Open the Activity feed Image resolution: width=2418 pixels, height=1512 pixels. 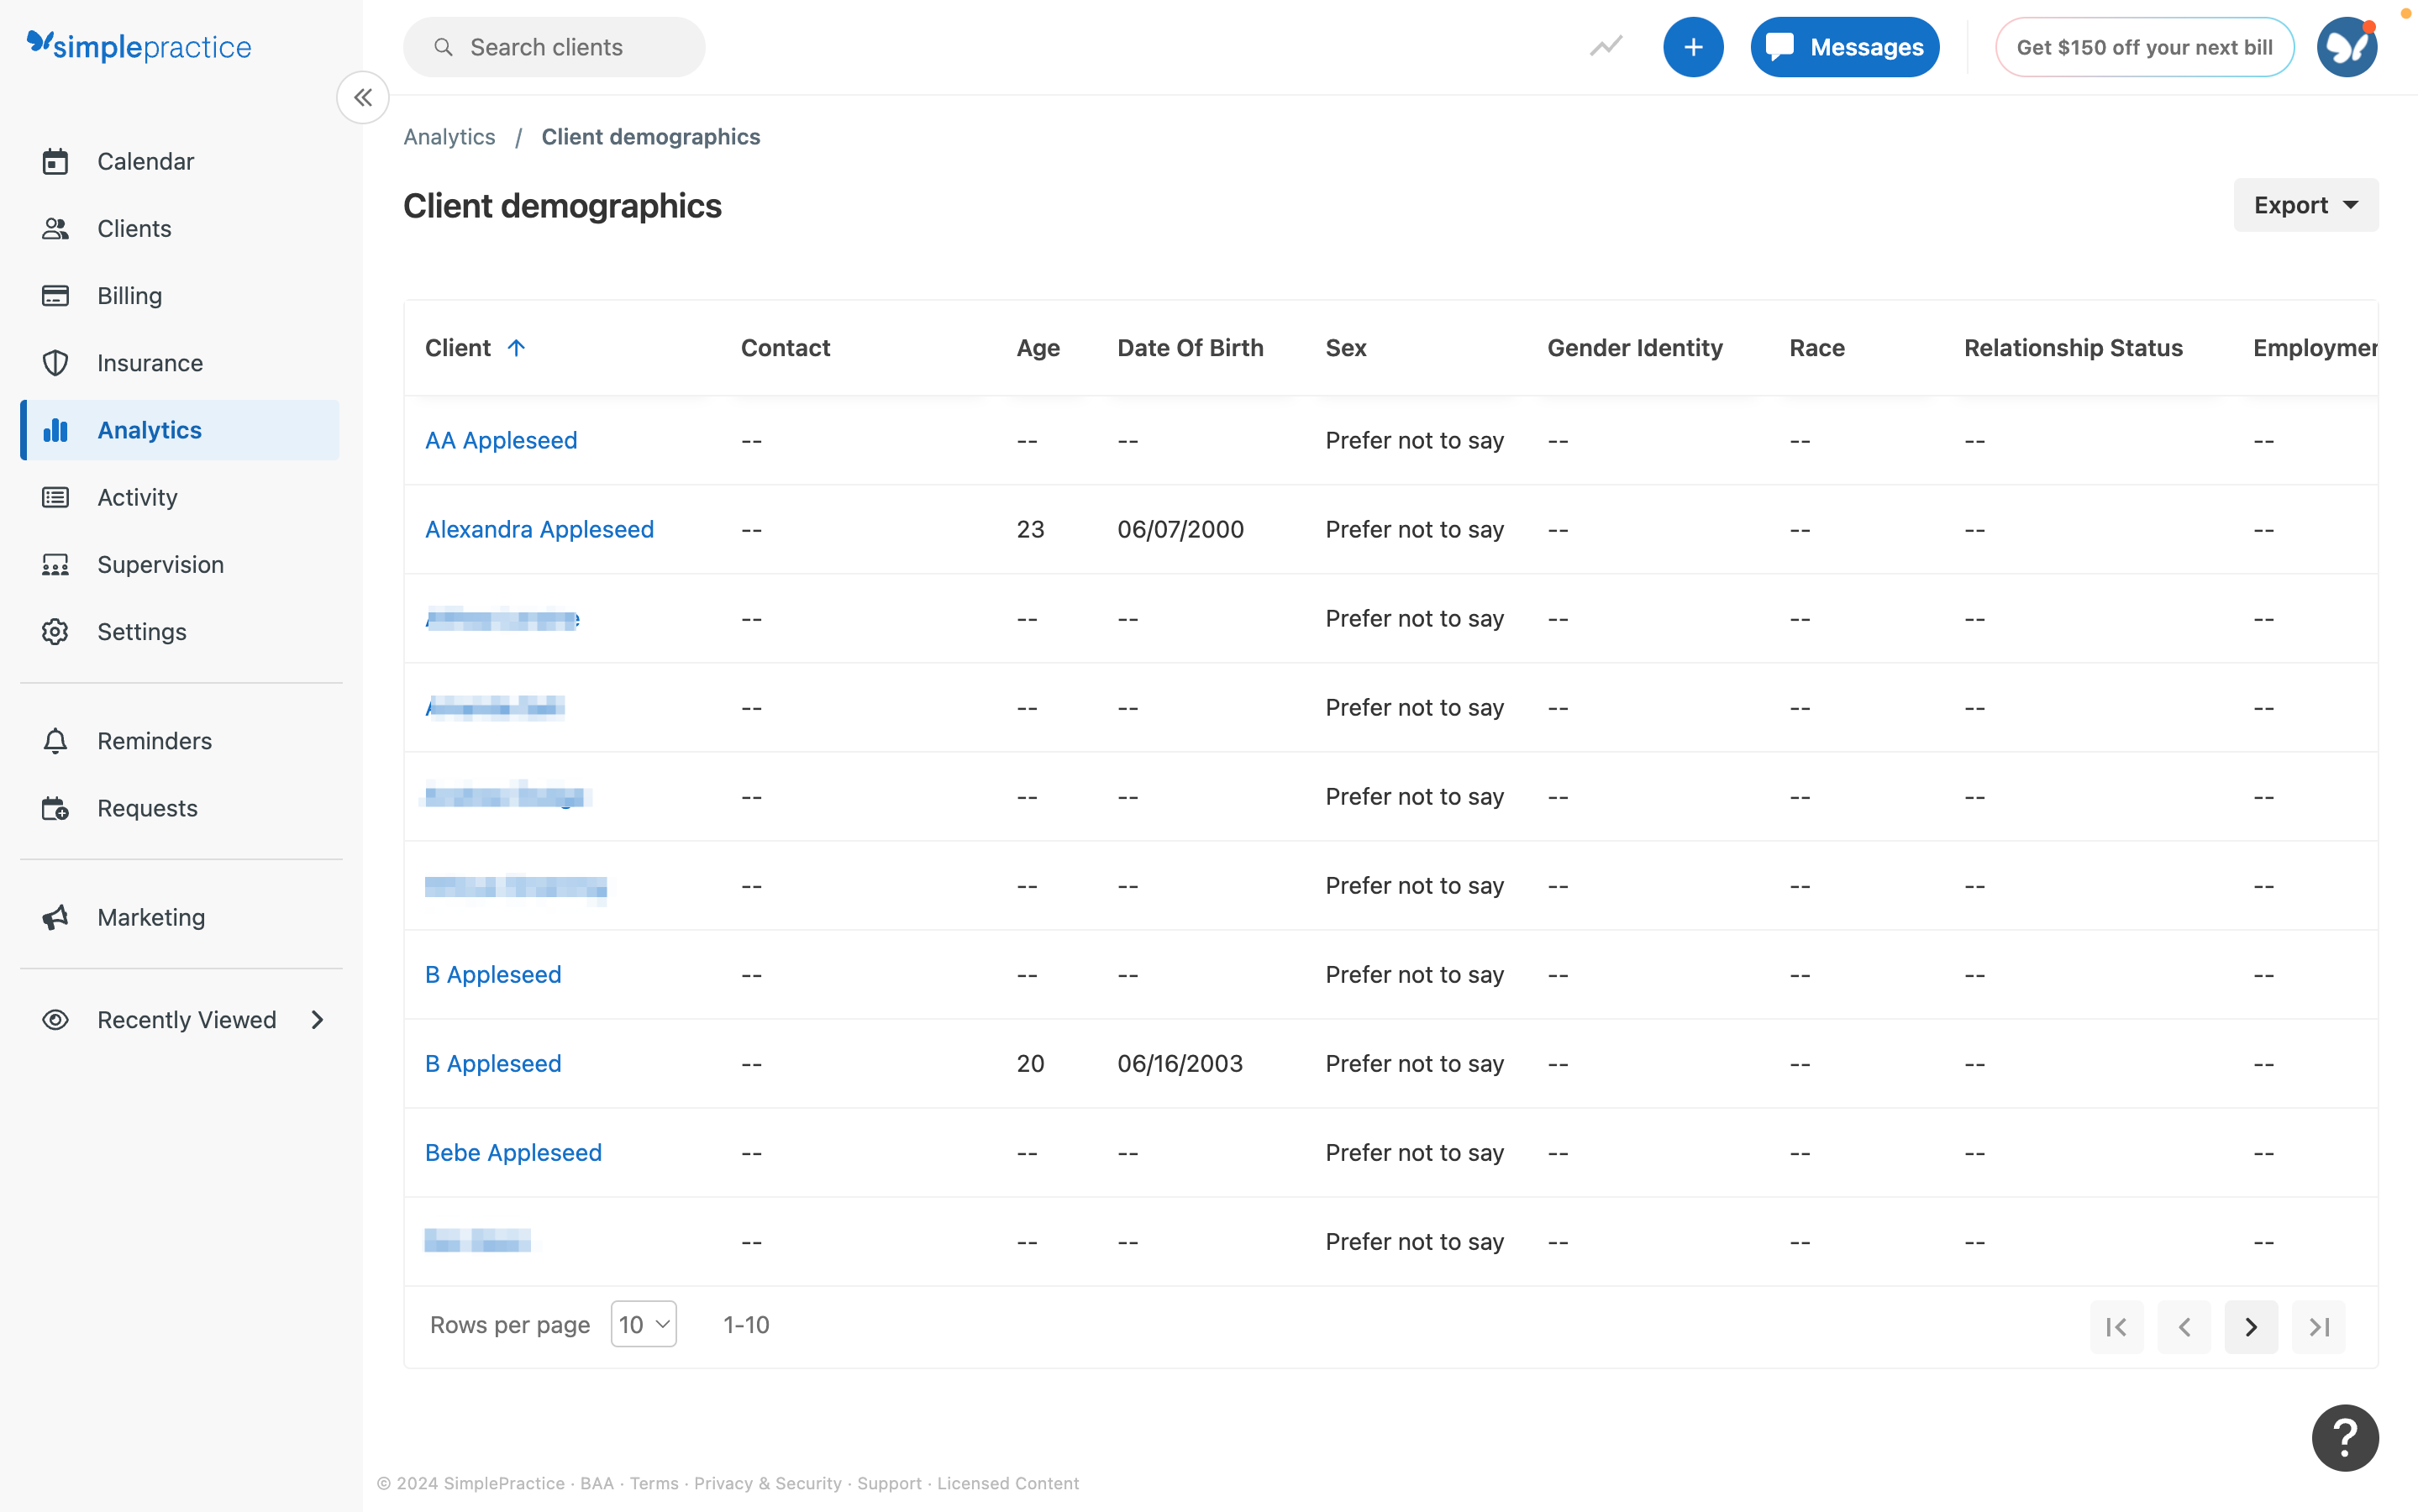[136, 497]
